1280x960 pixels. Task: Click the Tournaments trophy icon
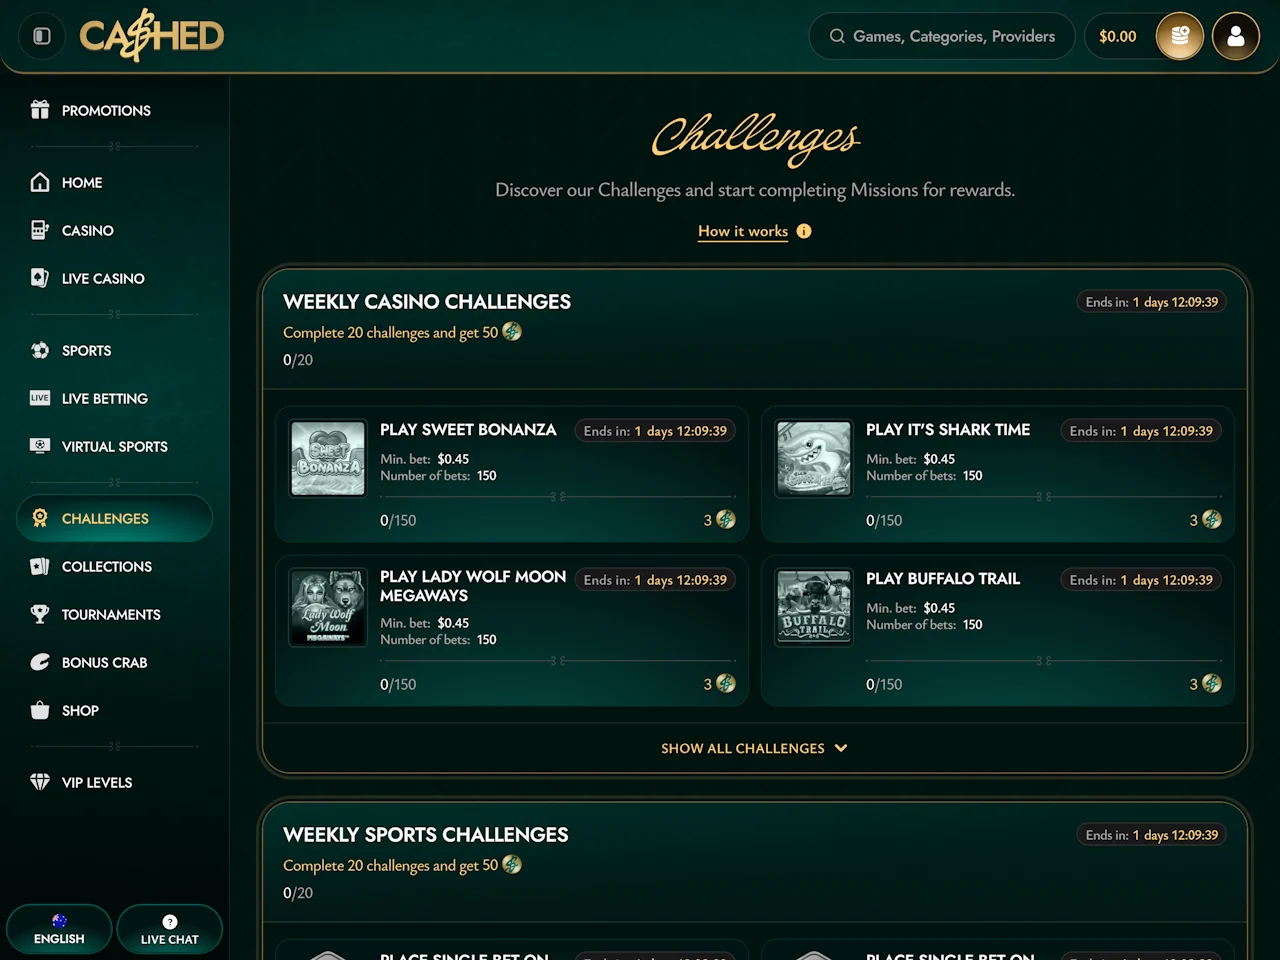pos(40,614)
